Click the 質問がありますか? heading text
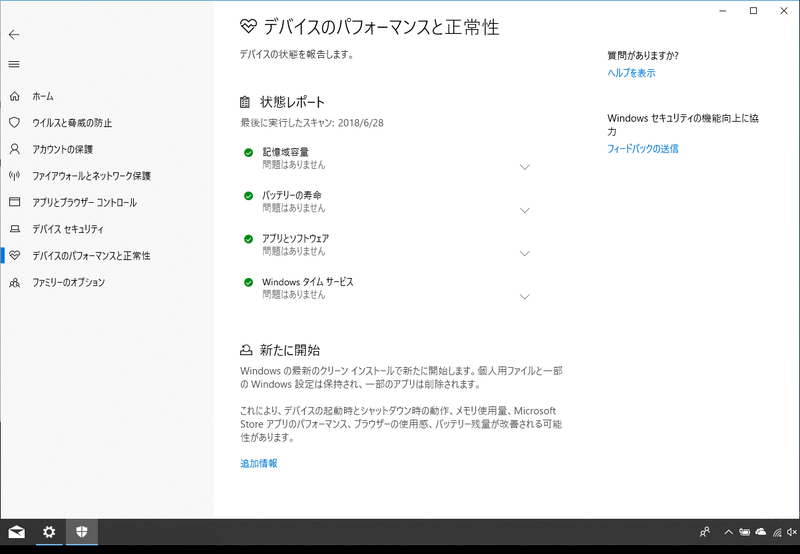The width and height of the screenshot is (800, 554). tap(643, 56)
